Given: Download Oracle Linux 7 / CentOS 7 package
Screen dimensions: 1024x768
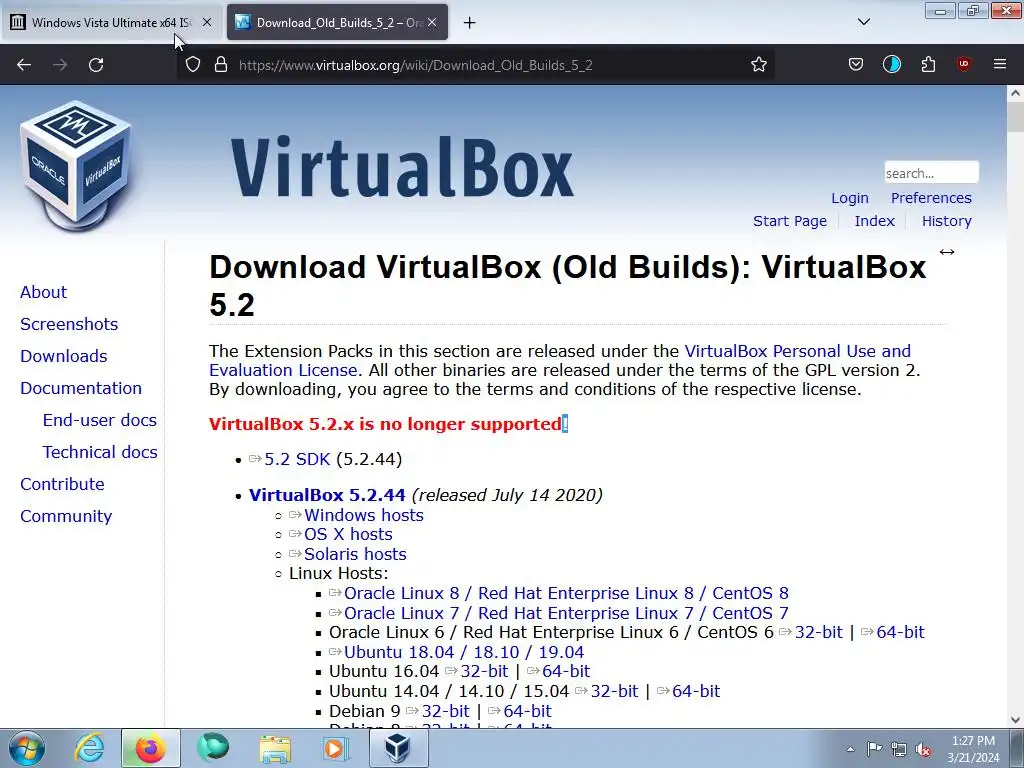Looking at the screenshot, I should [x=566, y=613].
